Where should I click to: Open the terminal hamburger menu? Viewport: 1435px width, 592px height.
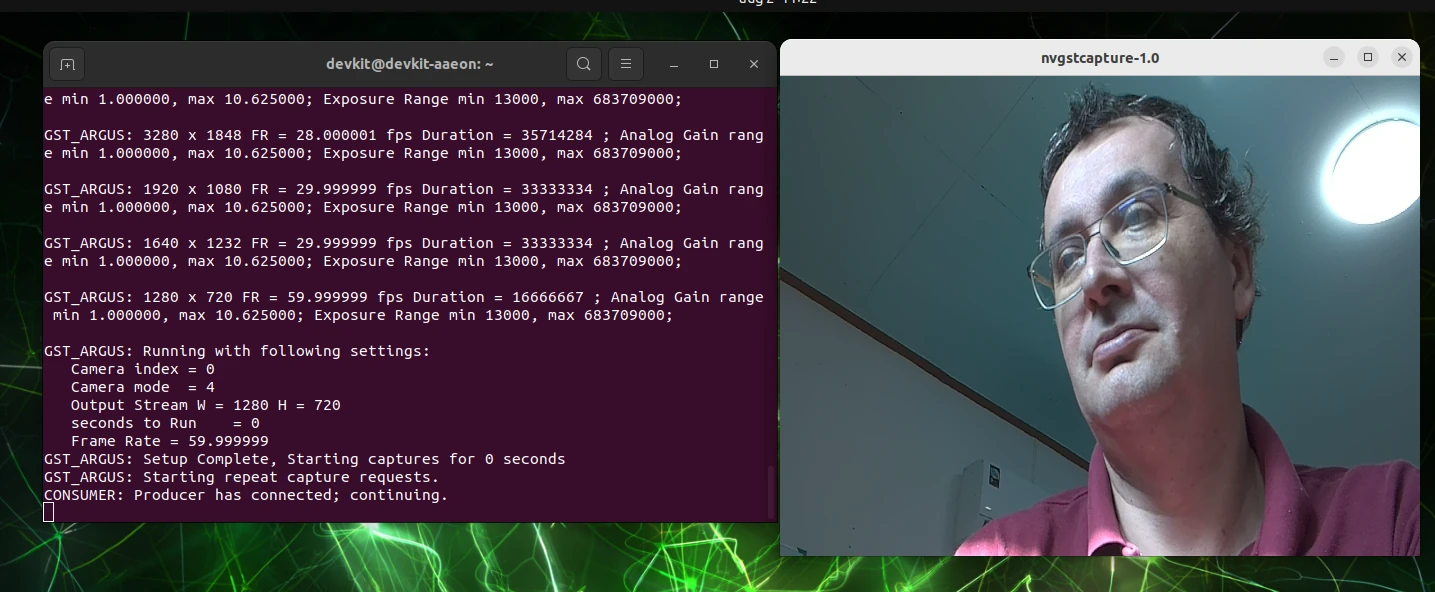(626, 65)
